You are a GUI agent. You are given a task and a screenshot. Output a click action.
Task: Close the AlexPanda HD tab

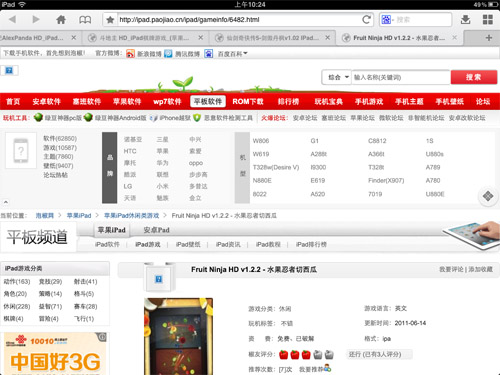pyautogui.click(x=74, y=38)
